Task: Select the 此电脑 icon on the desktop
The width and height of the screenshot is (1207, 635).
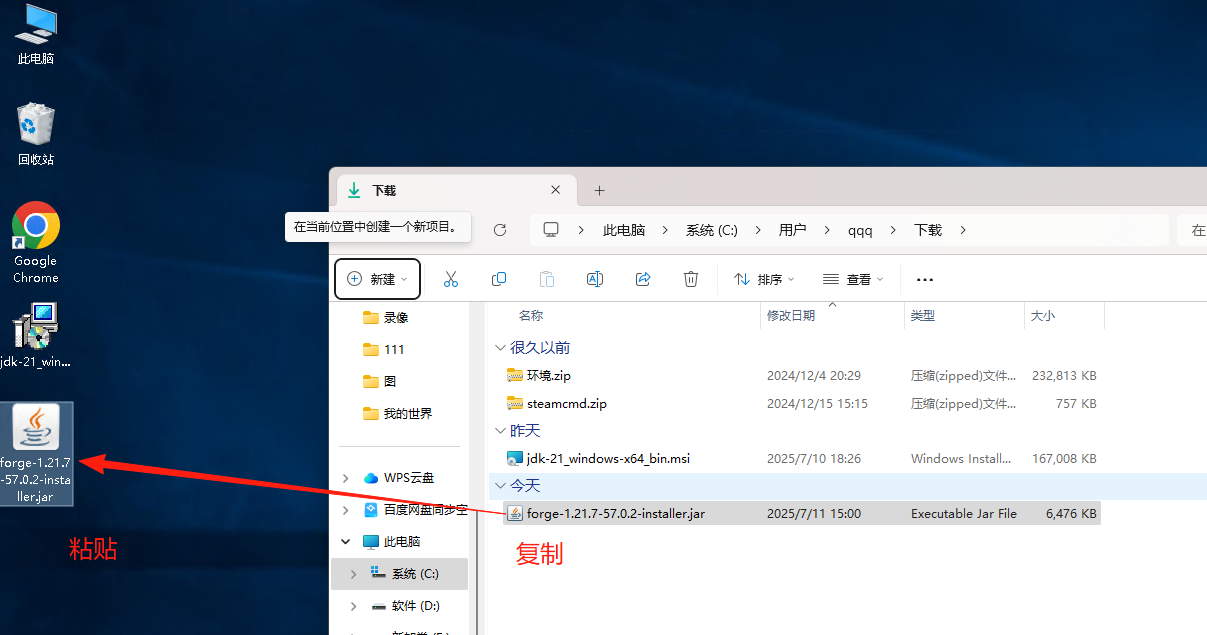Action: [36, 34]
